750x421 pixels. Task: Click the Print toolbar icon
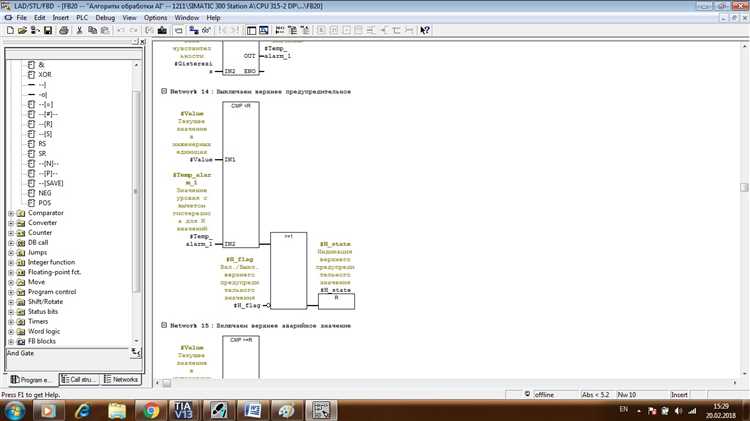tap(64, 30)
